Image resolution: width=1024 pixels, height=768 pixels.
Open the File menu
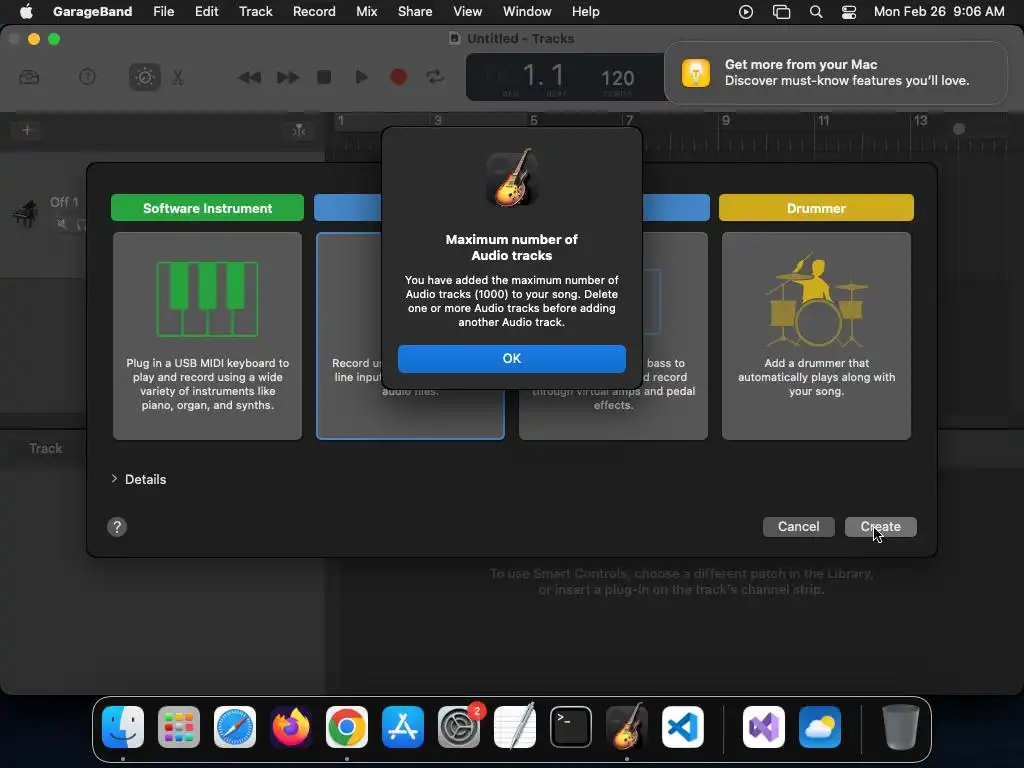click(x=163, y=11)
